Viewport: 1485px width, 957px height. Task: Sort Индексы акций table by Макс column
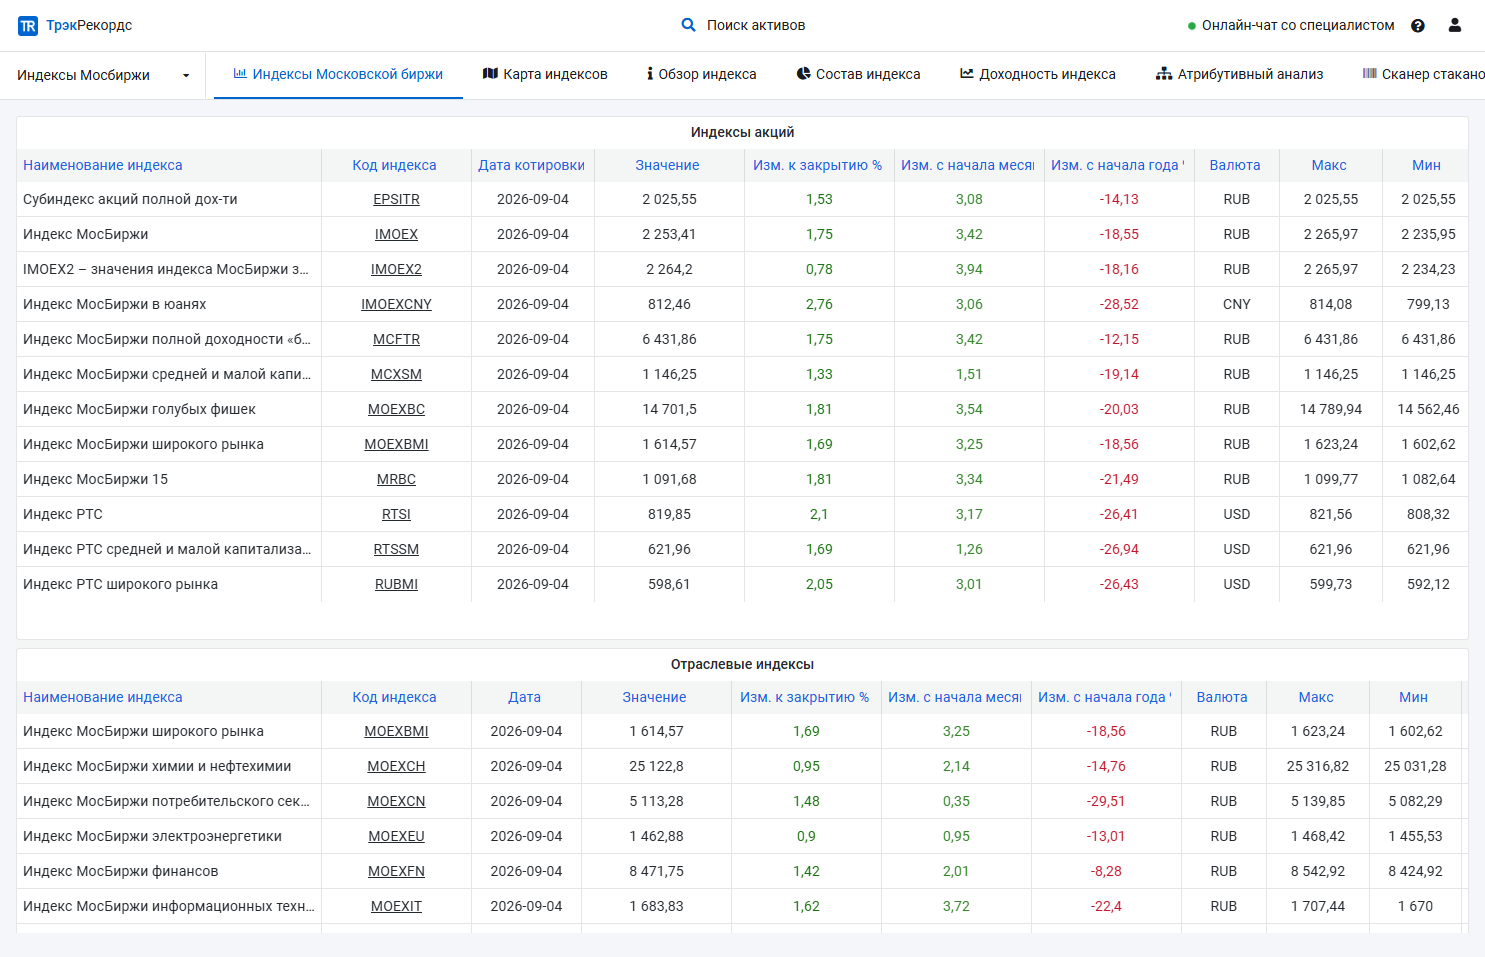[1329, 165]
